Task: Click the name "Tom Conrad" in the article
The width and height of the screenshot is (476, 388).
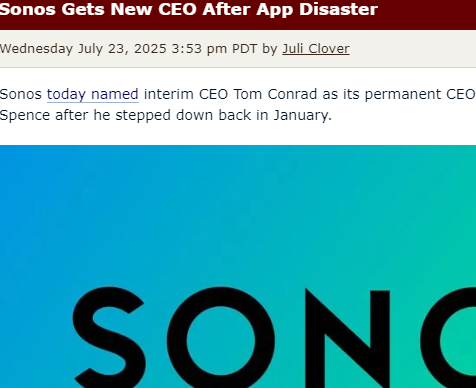Action: [x=275, y=94]
